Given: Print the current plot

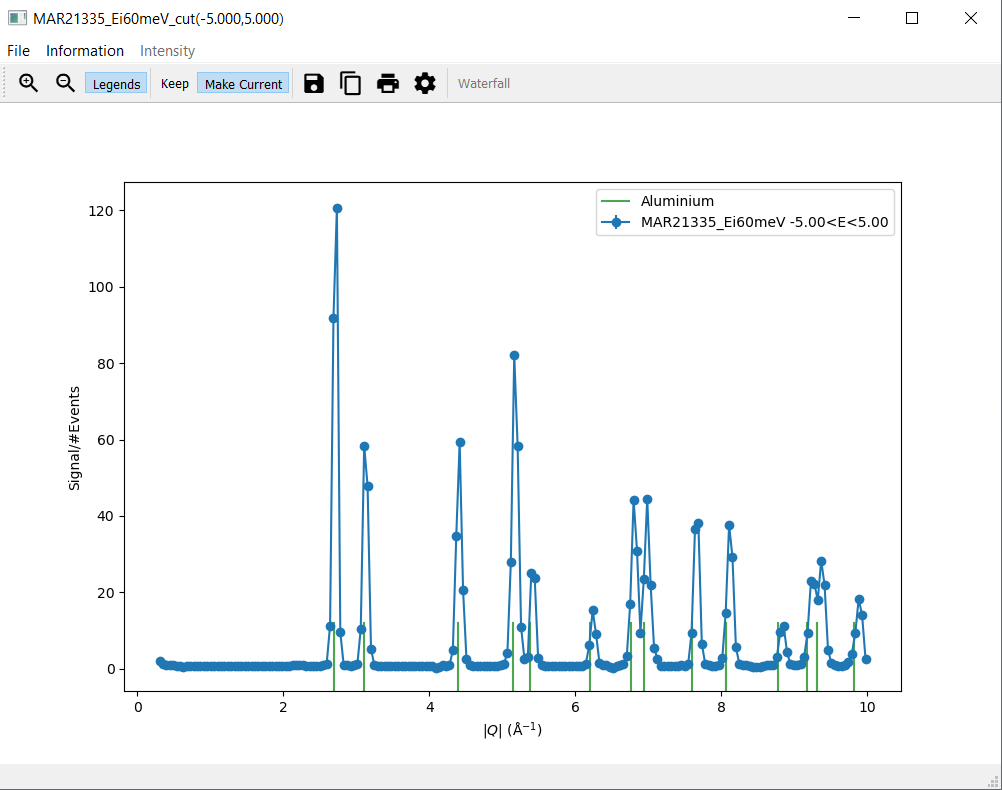Looking at the screenshot, I should [387, 83].
